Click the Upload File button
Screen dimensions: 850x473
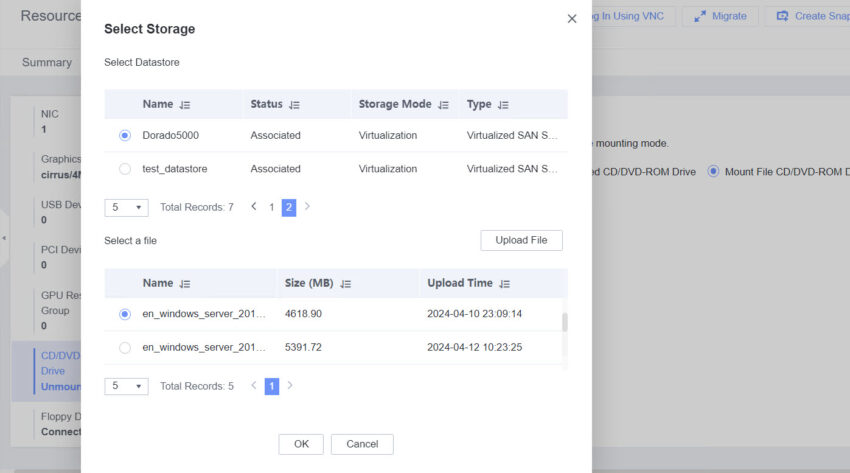click(521, 241)
